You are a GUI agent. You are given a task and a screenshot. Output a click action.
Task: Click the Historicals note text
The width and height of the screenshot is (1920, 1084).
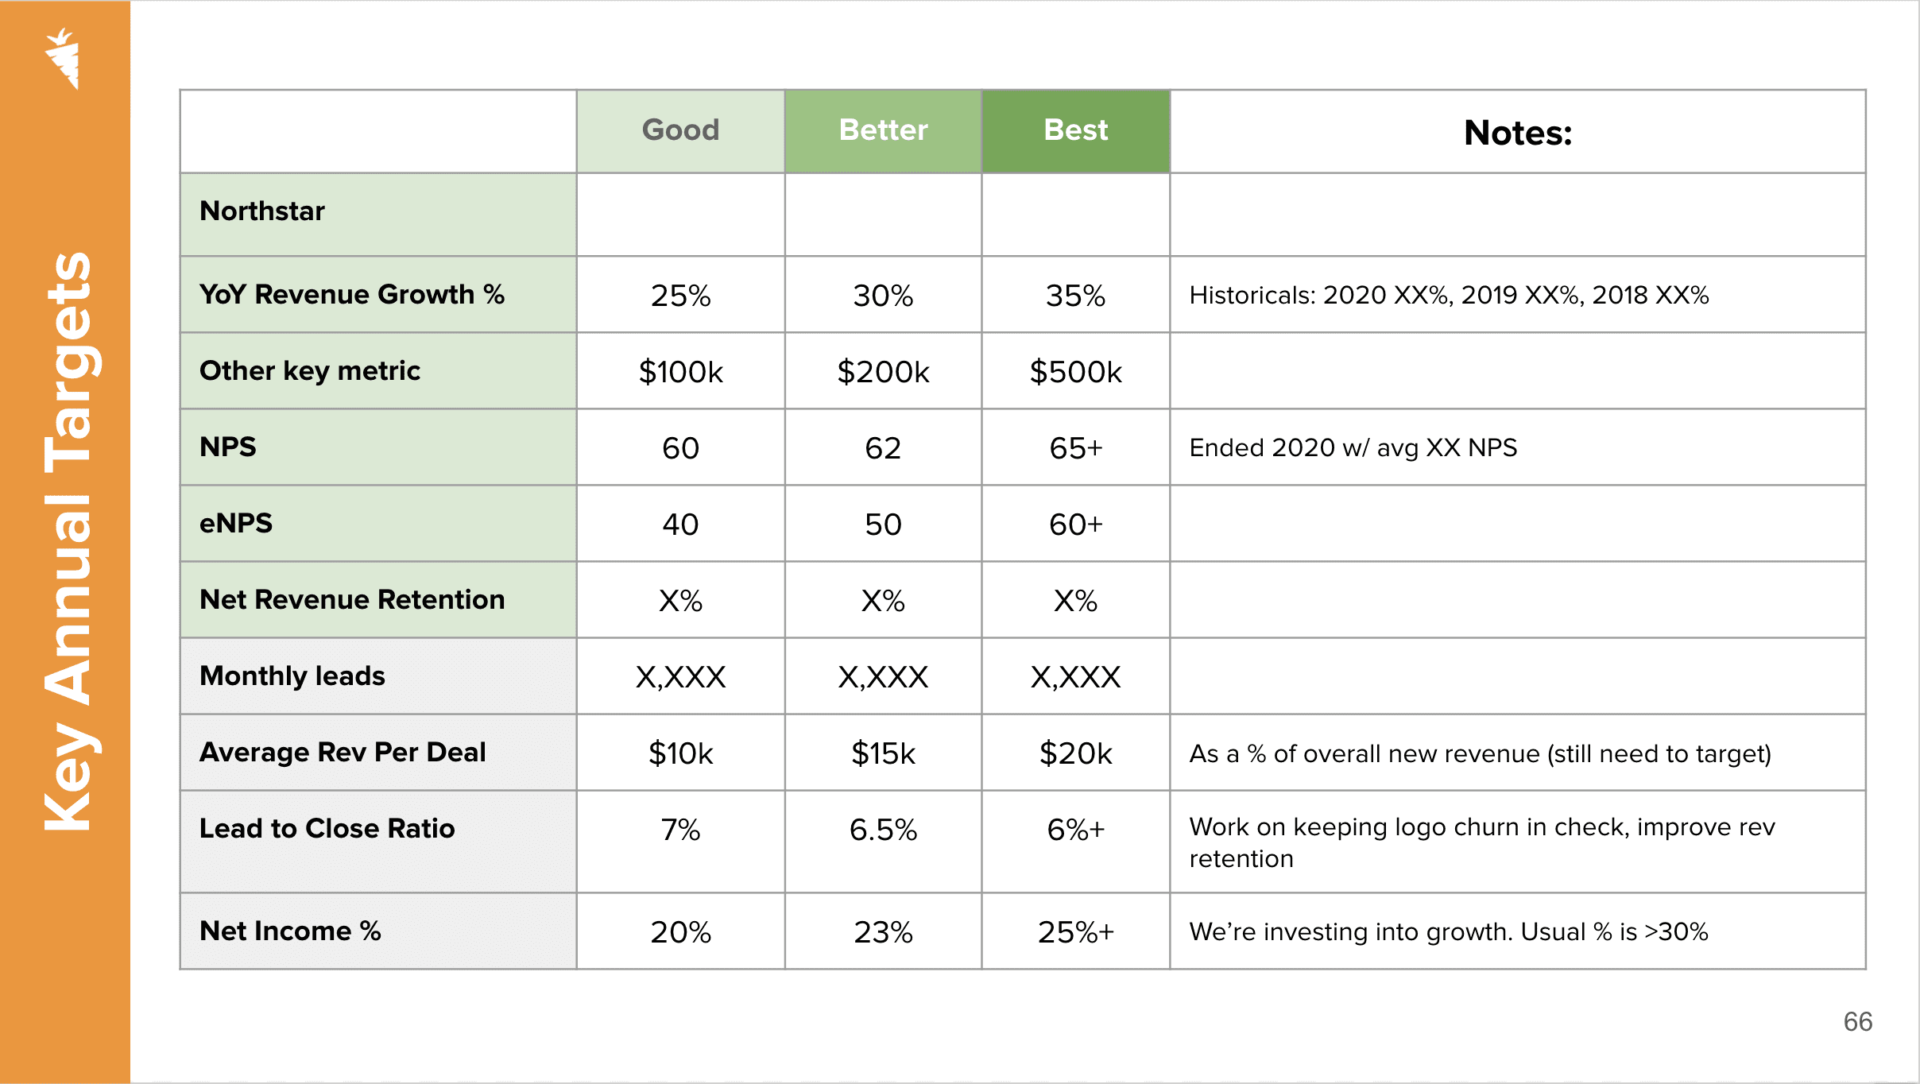point(1448,295)
